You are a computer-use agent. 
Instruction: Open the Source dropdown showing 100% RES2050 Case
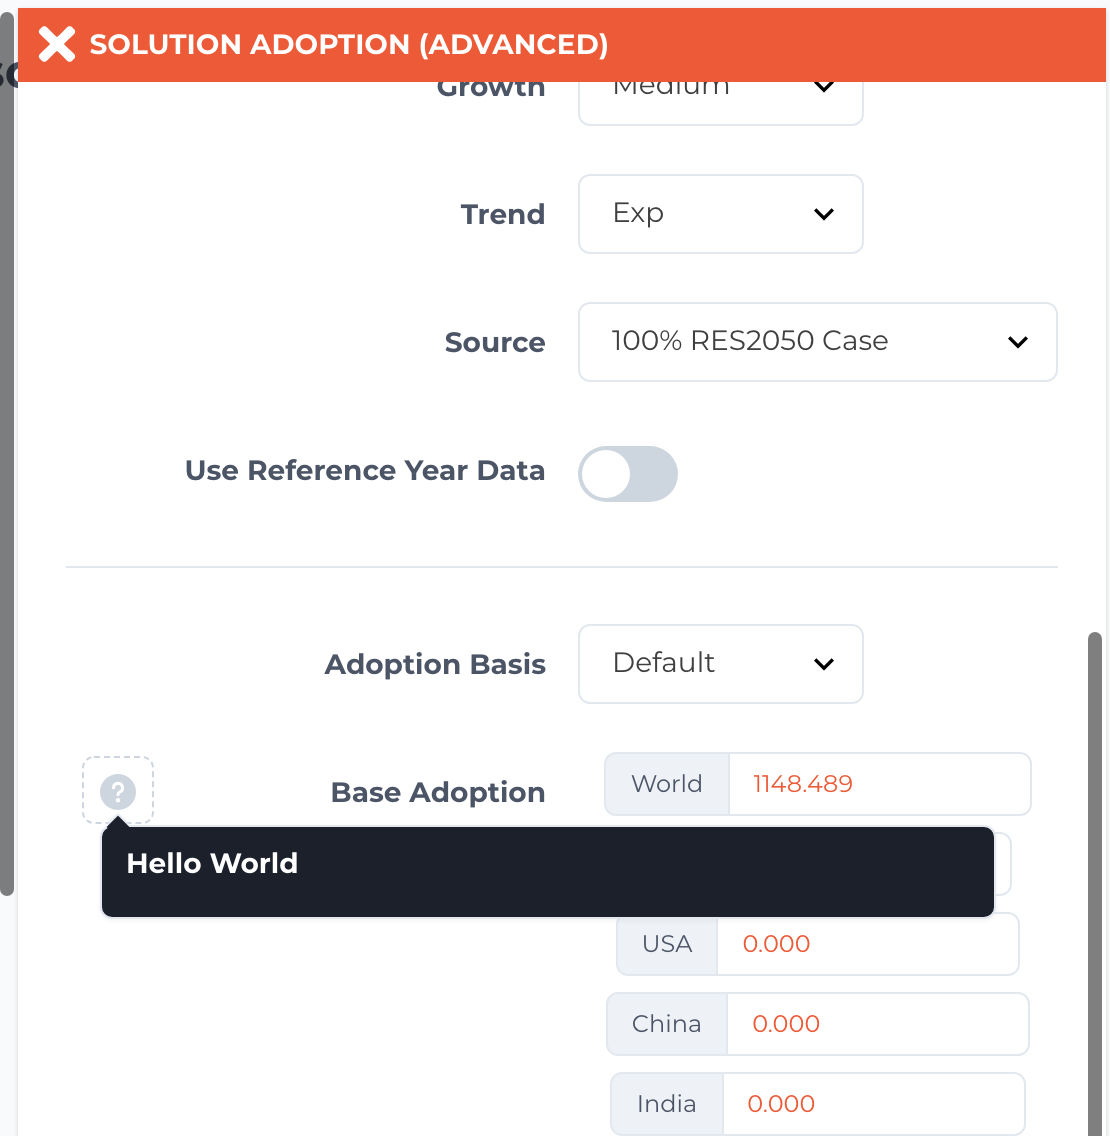pos(817,342)
